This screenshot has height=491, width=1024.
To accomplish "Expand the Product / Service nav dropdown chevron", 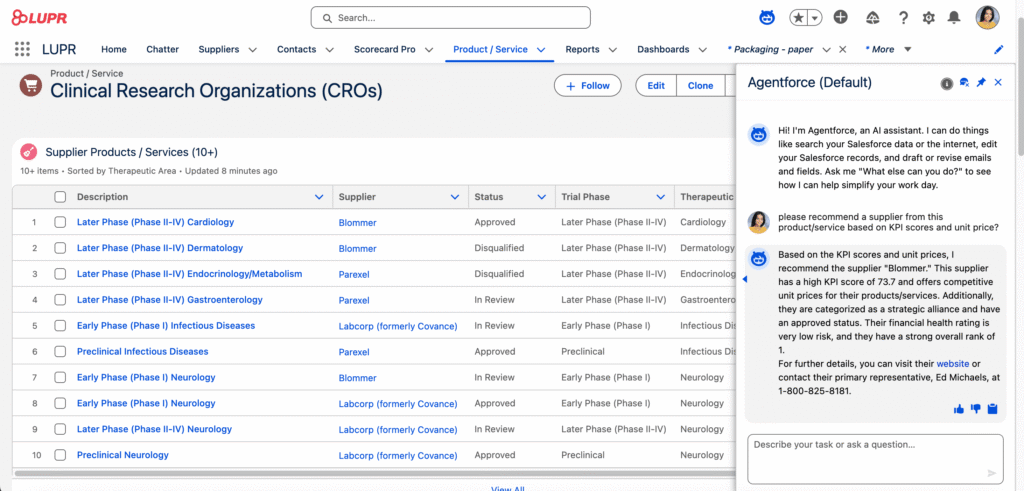I will pyautogui.click(x=541, y=50).
